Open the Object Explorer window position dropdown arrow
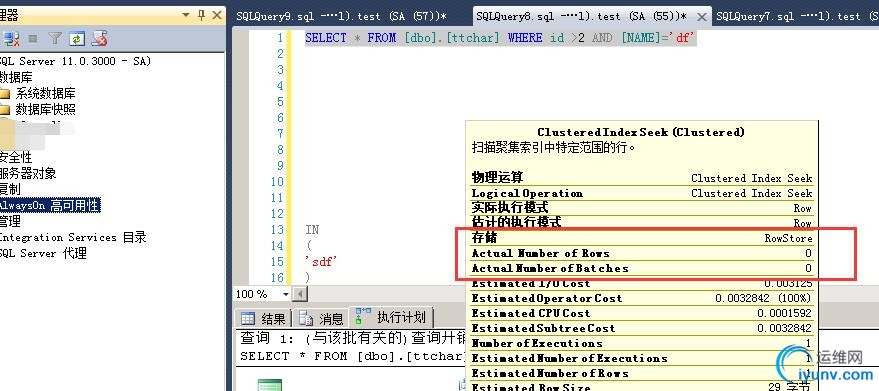The width and height of the screenshot is (879, 391). point(187,16)
